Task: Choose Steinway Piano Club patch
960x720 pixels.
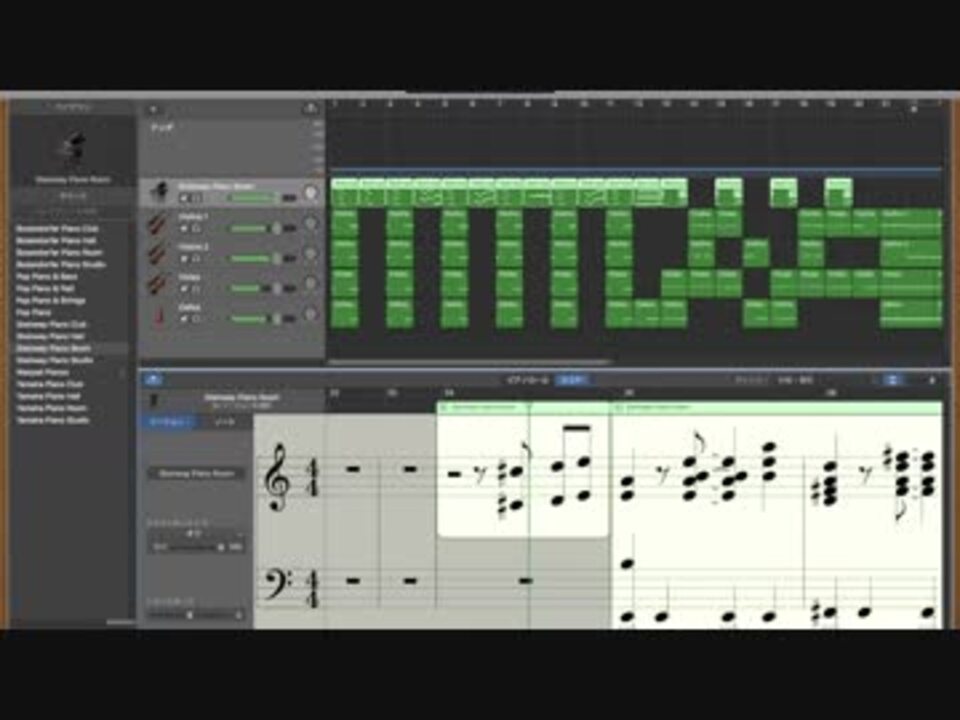Action: pos(51,324)
